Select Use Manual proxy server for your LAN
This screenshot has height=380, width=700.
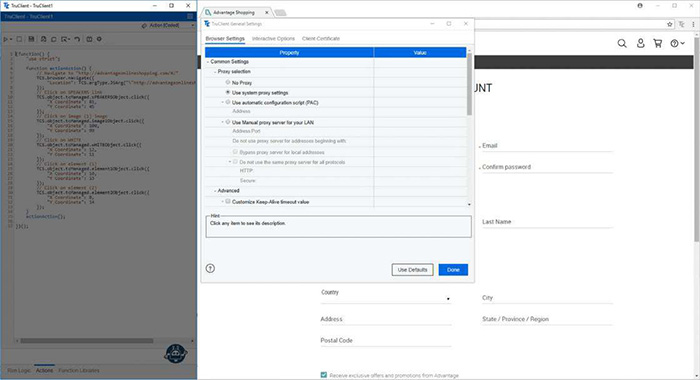click(228, 122)
